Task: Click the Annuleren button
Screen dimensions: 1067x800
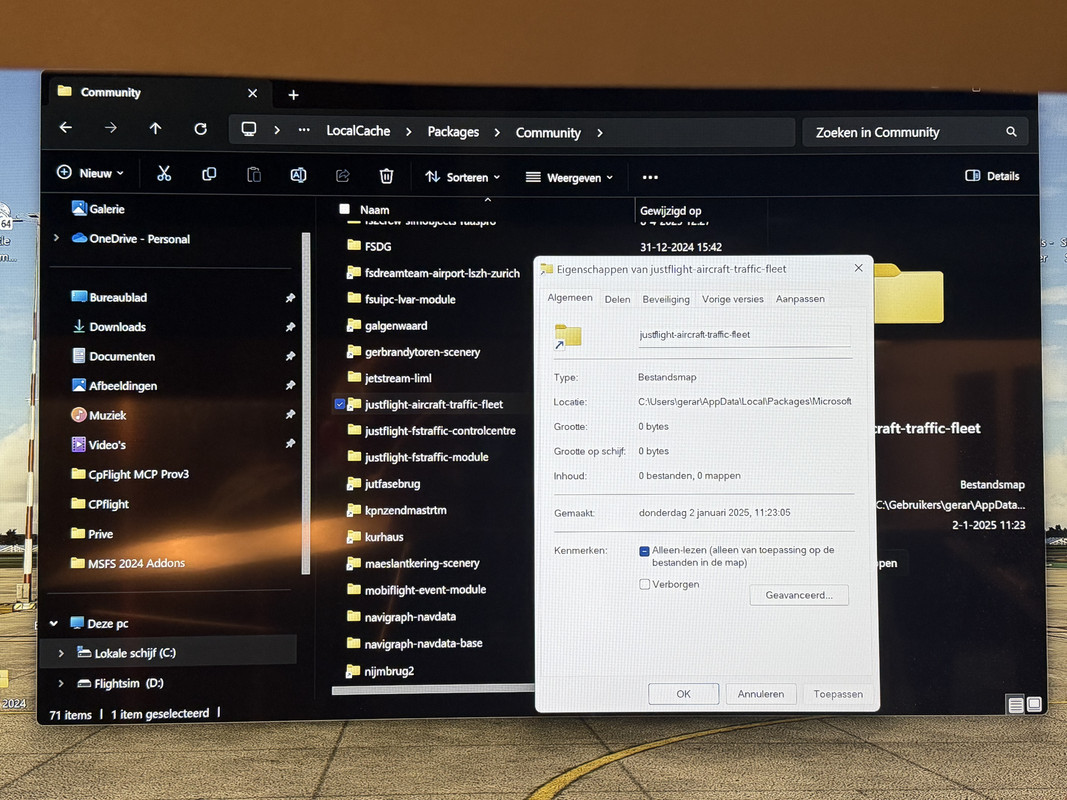Action: click(761, 694)
